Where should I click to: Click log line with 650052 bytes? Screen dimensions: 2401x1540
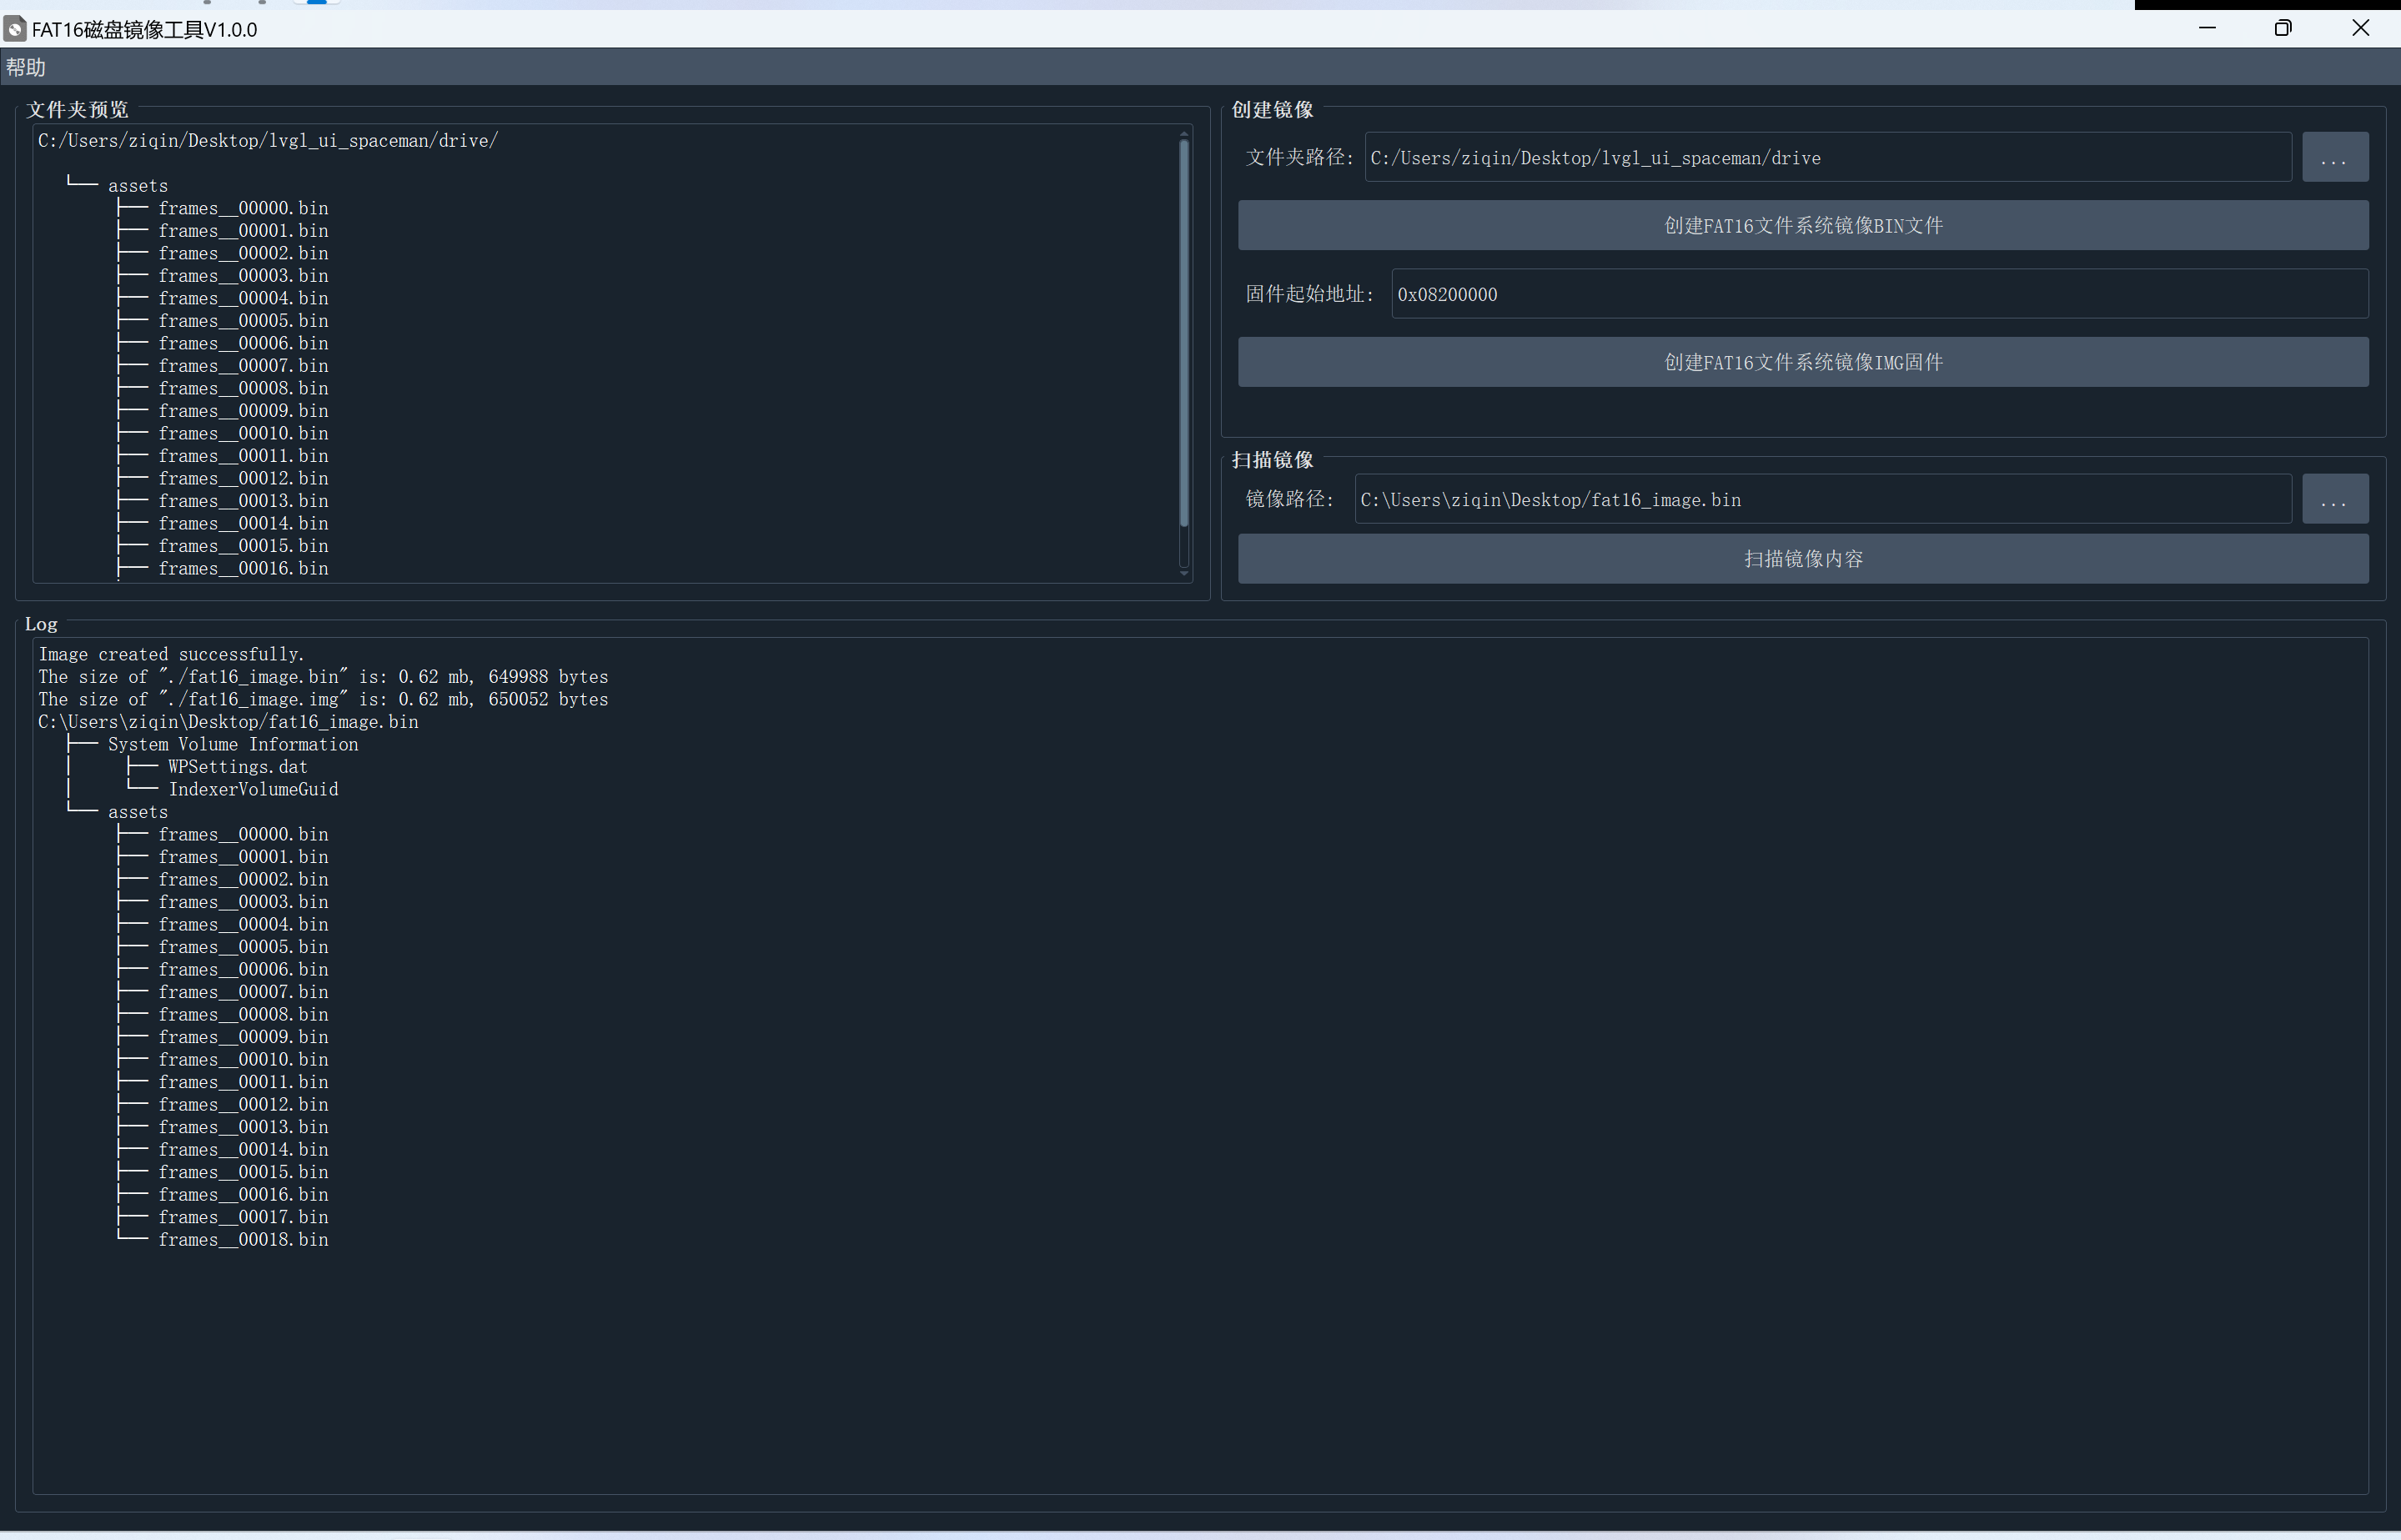pyautogui.click(x=323, y=699)
